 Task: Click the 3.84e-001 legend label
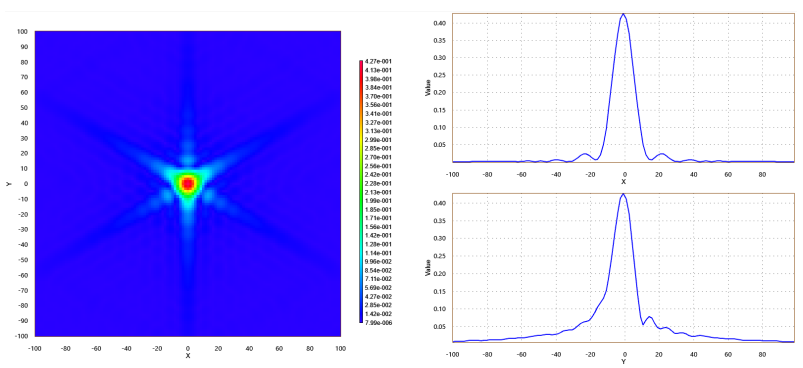(x=378, y=88)
